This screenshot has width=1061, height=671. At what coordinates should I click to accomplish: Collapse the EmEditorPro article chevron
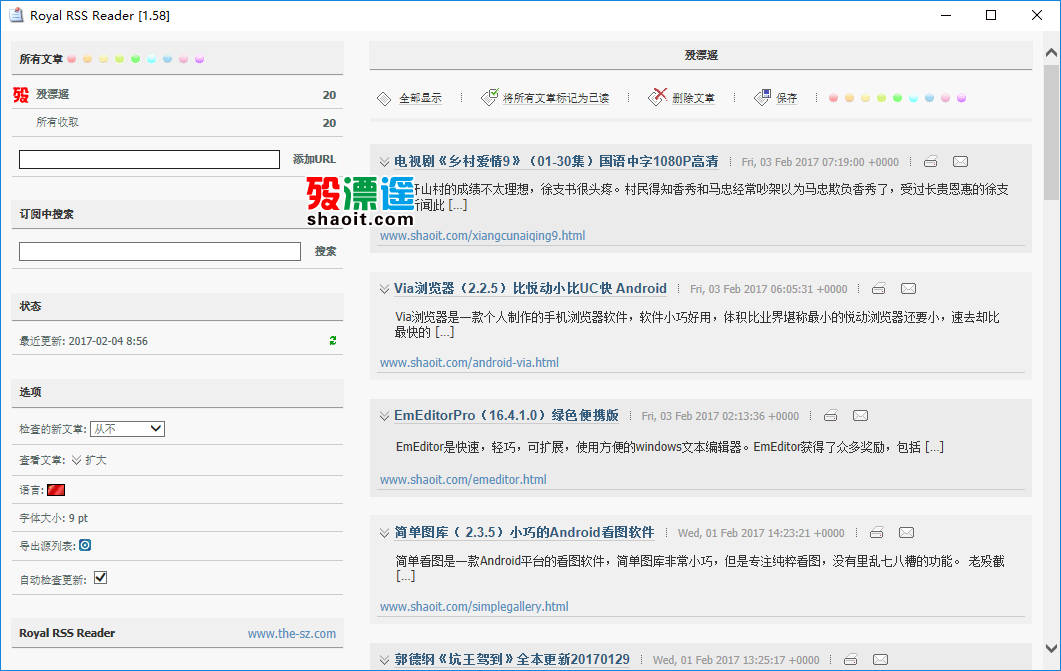click(384, 417)
